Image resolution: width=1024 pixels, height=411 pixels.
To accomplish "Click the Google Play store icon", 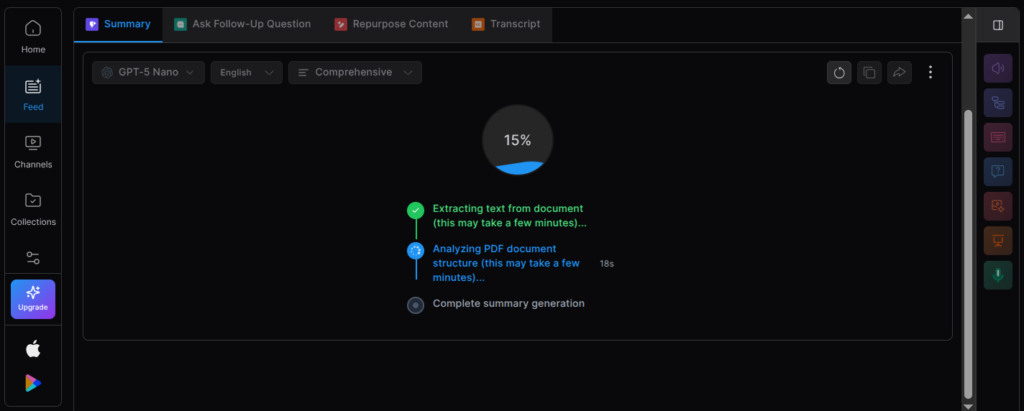I will pyautogui.click(x=33, y=383).
